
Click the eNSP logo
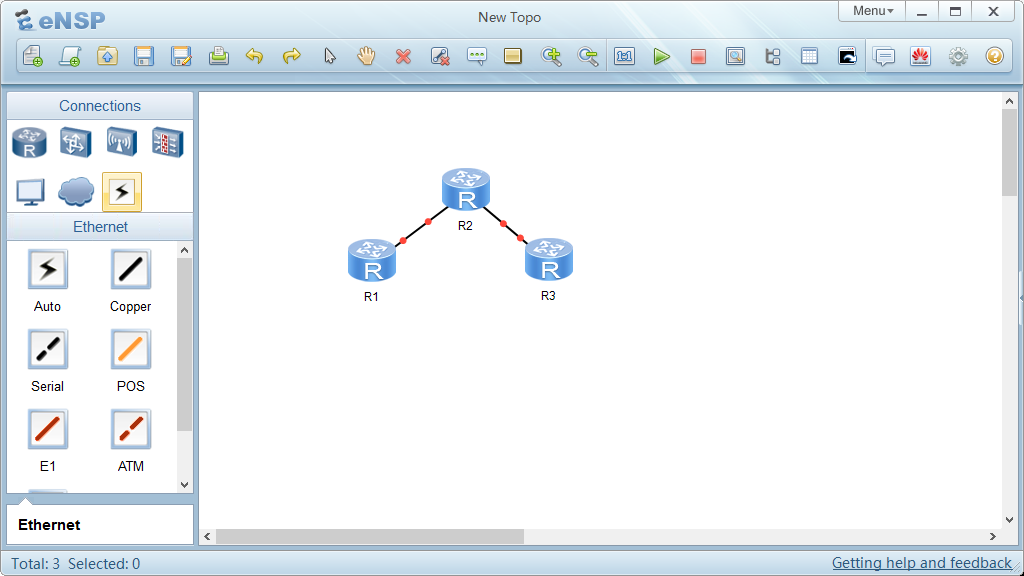[60, 20]
